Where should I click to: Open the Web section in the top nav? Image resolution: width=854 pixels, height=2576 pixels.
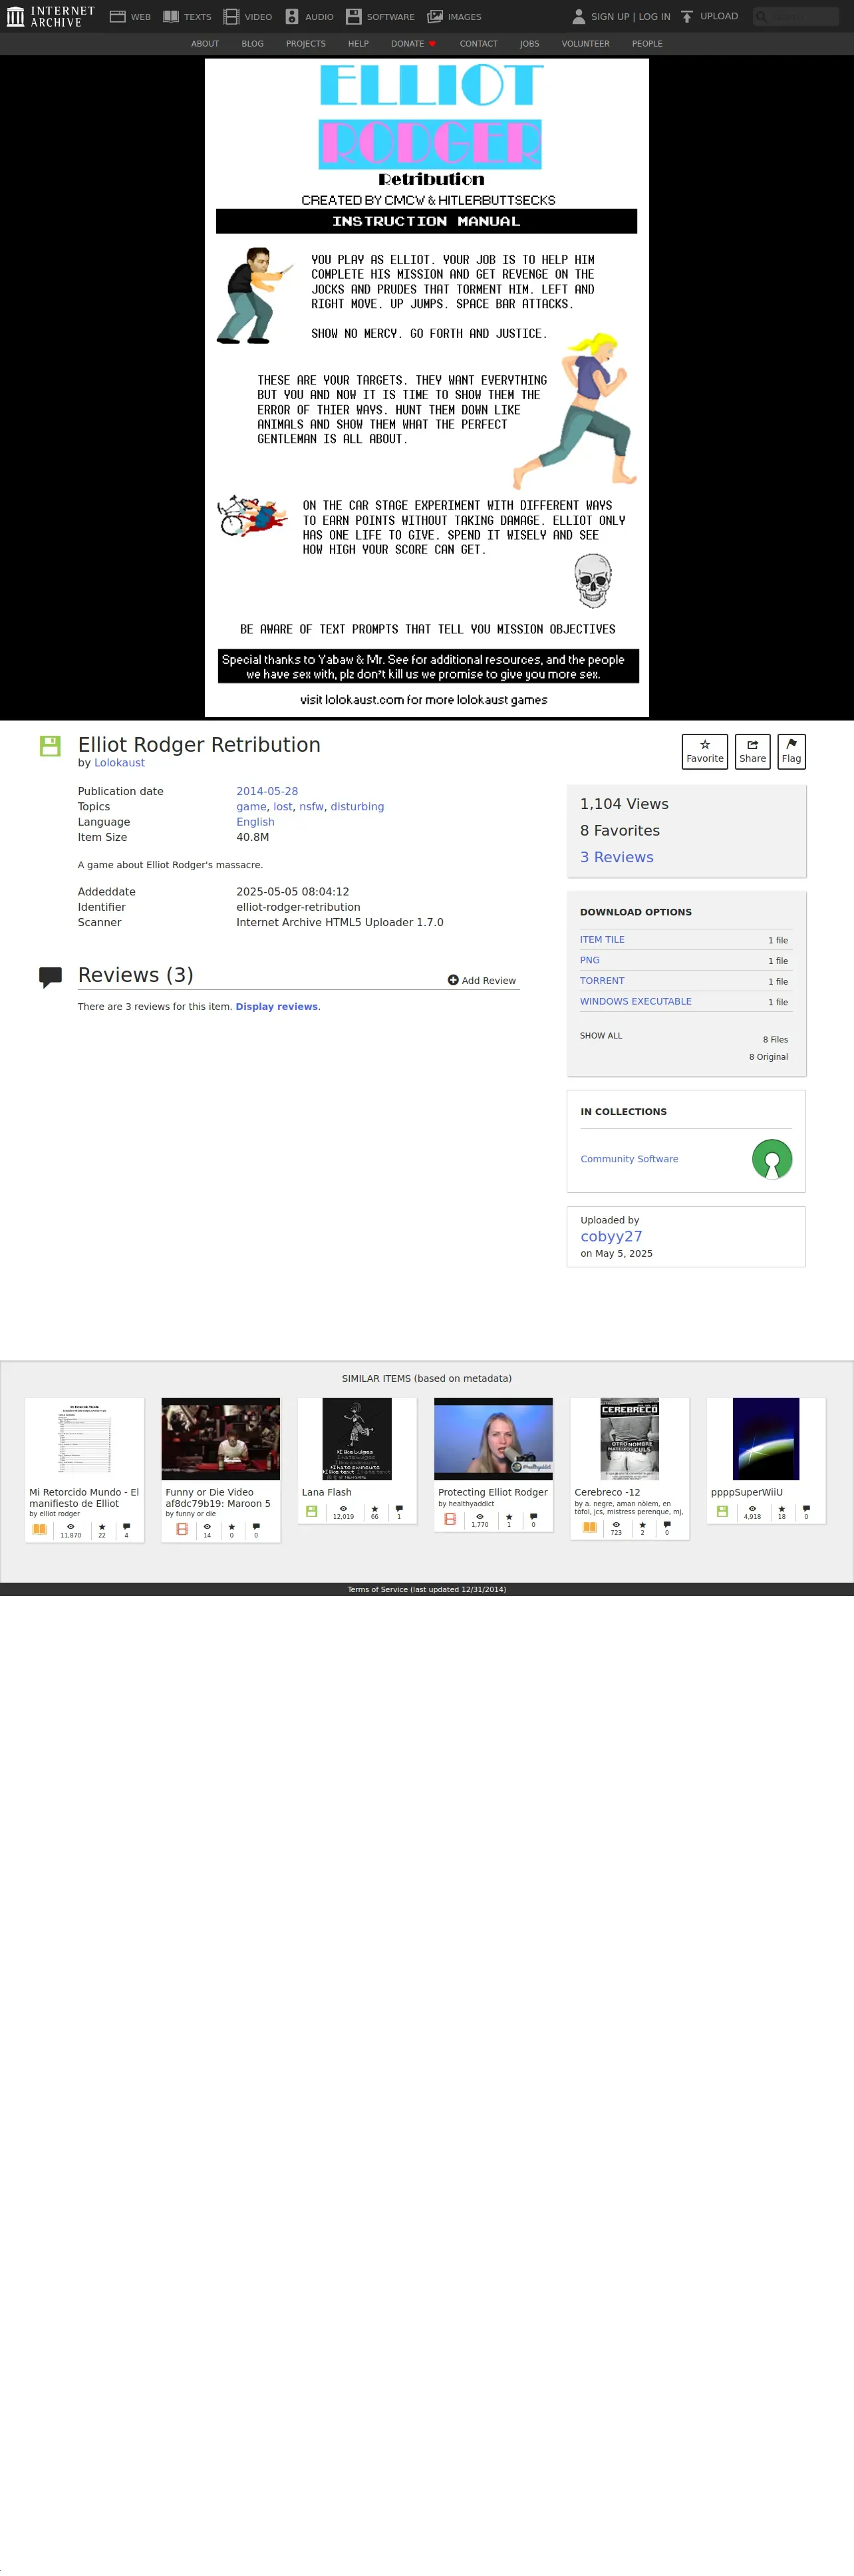(x=130, y=16)
